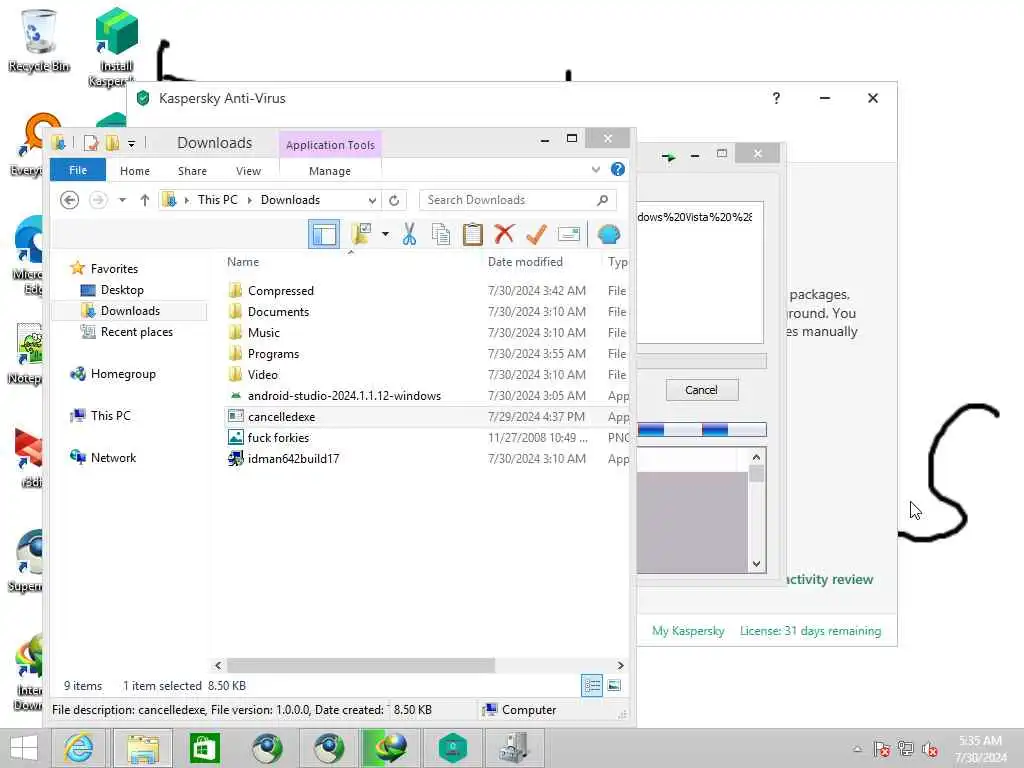Click the Rename icon in Explorer toolbar
The image size is (1024, 768).
(569, 234)
